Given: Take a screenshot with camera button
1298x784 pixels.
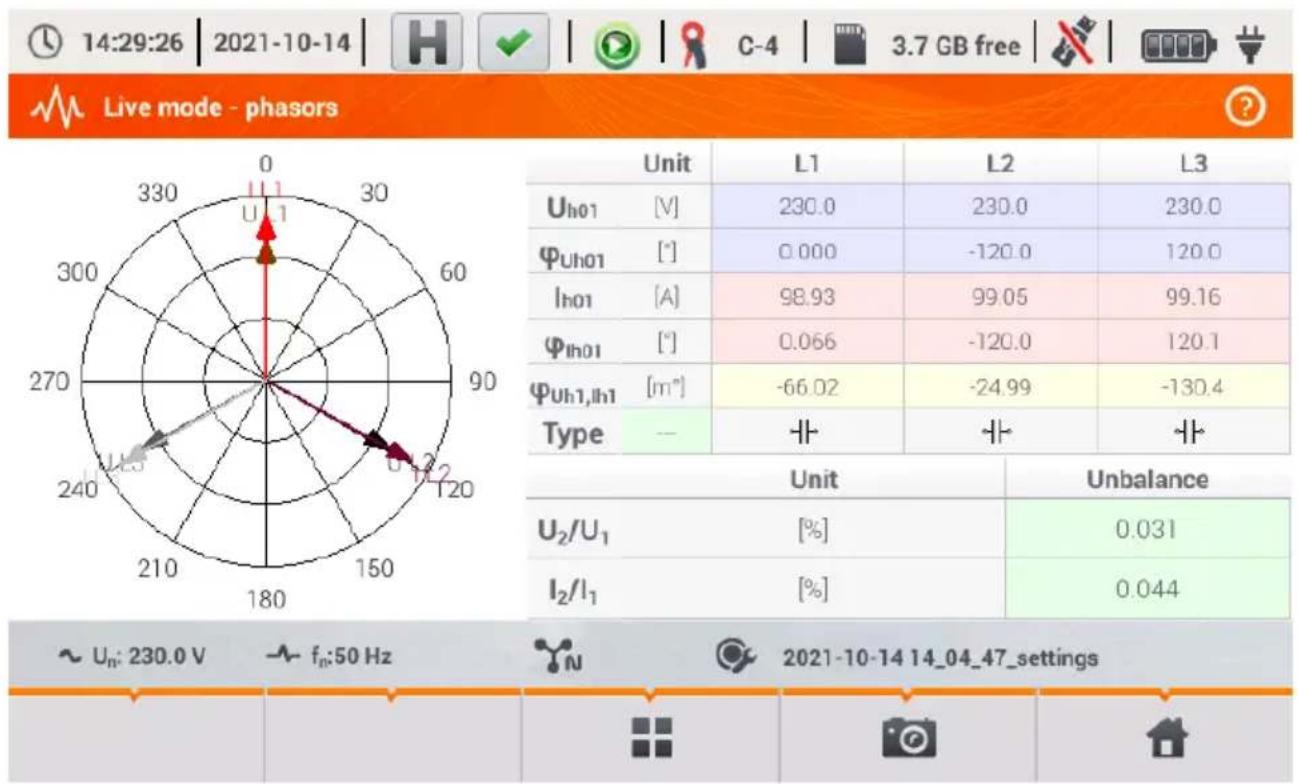Looking at the screenshot, I should point(907,739).
